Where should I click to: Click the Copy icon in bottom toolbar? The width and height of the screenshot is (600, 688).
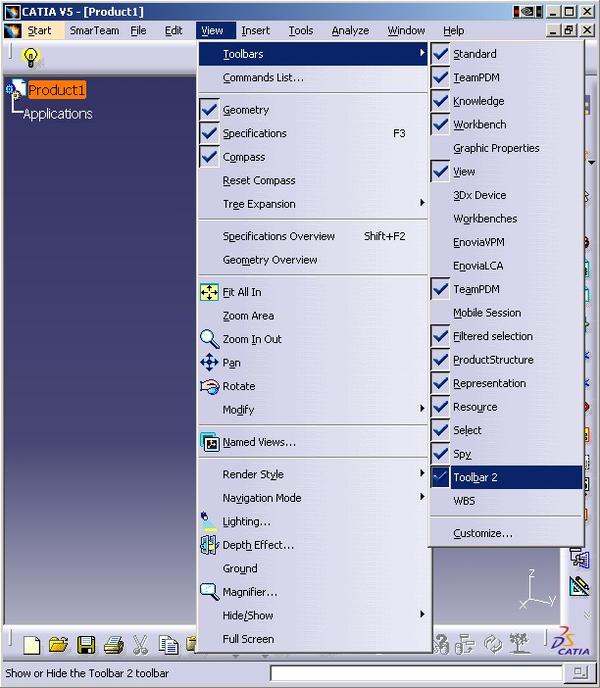(168, 645)
